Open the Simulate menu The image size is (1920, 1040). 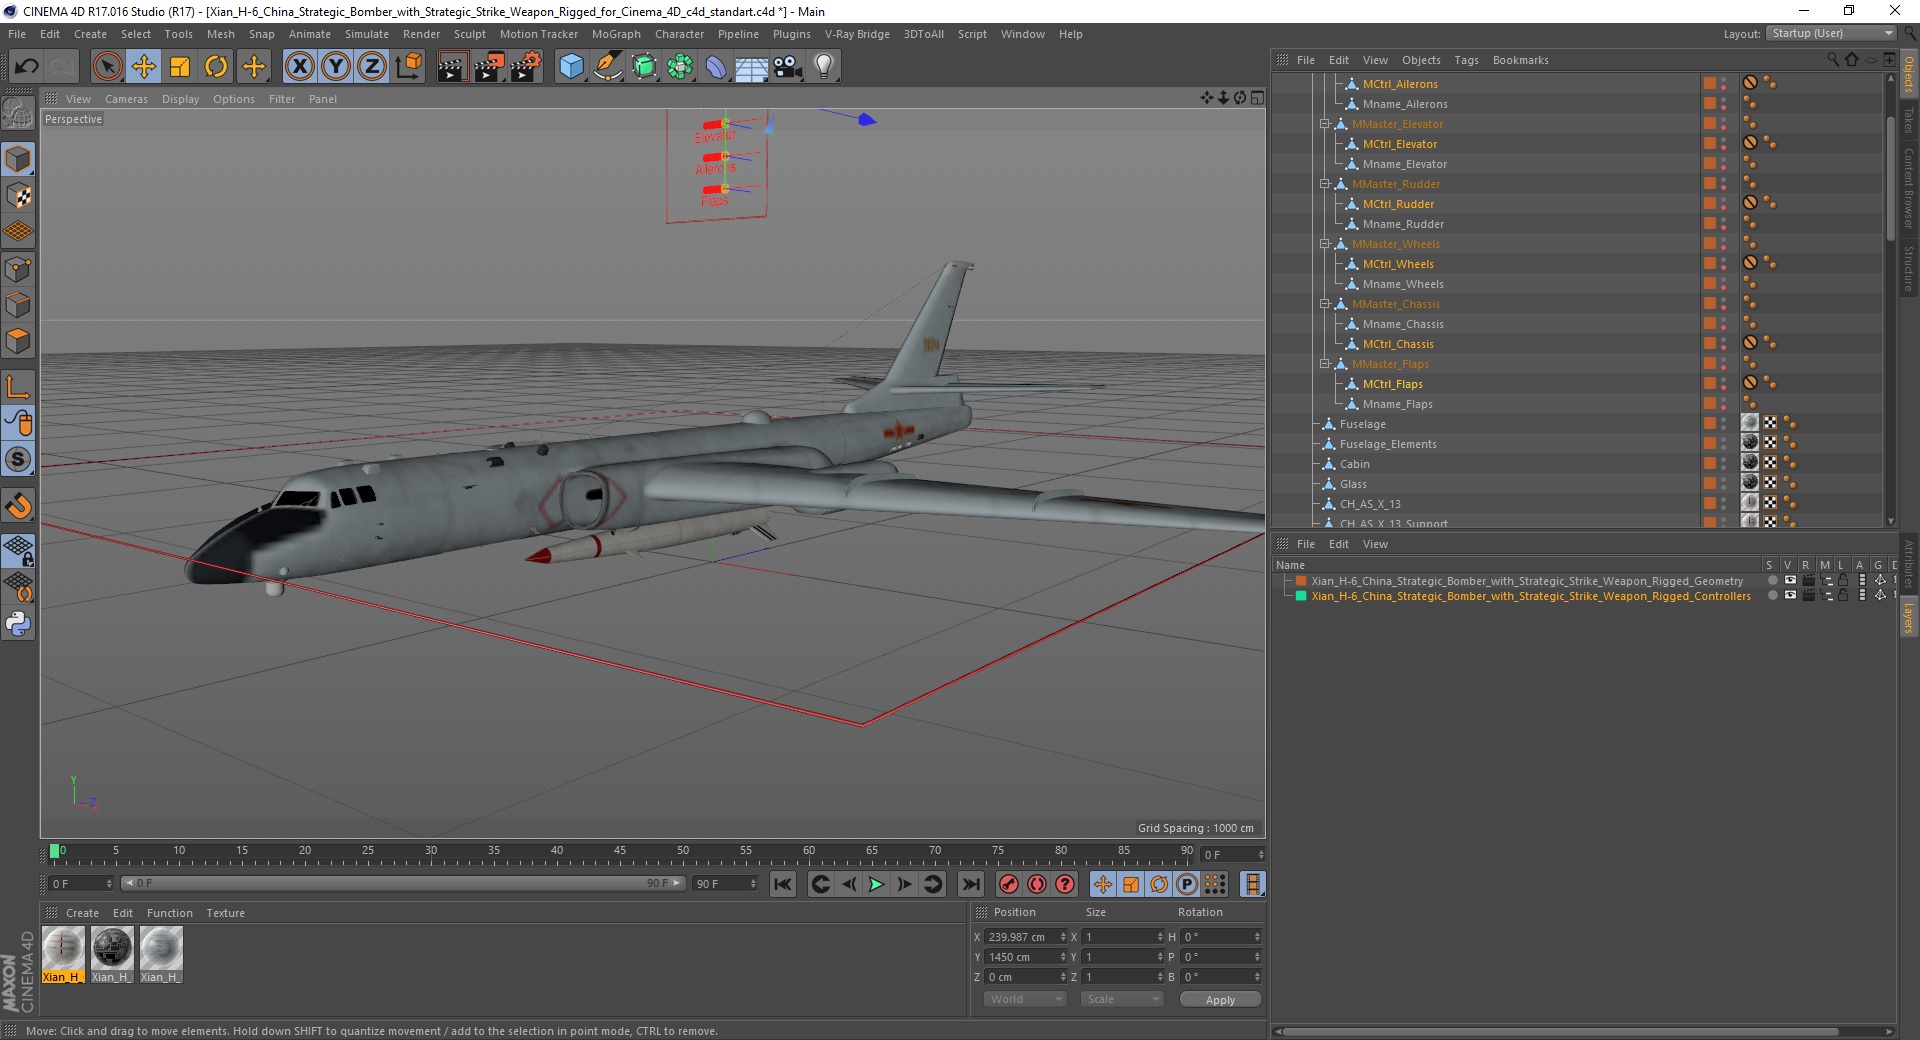(367, 34)
